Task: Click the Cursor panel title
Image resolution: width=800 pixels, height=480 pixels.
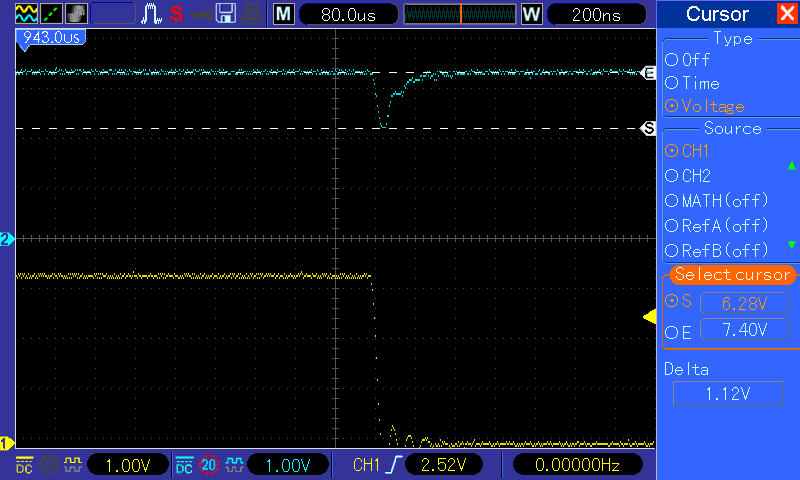Action: 717,14
